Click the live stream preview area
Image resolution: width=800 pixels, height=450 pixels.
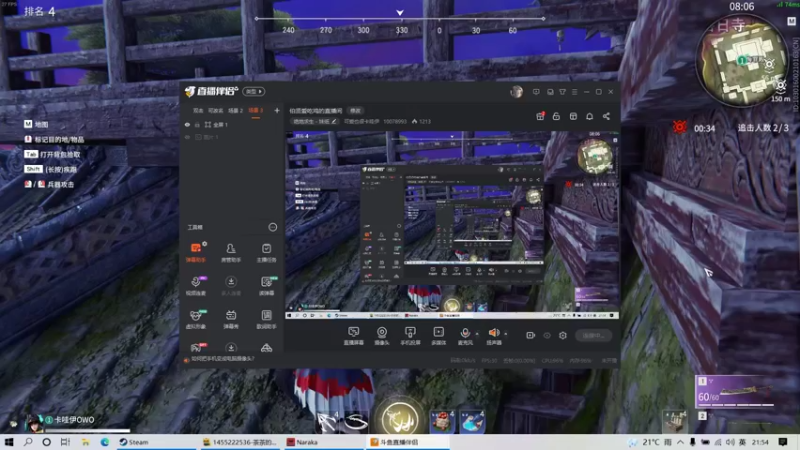(x=452, y=225)
